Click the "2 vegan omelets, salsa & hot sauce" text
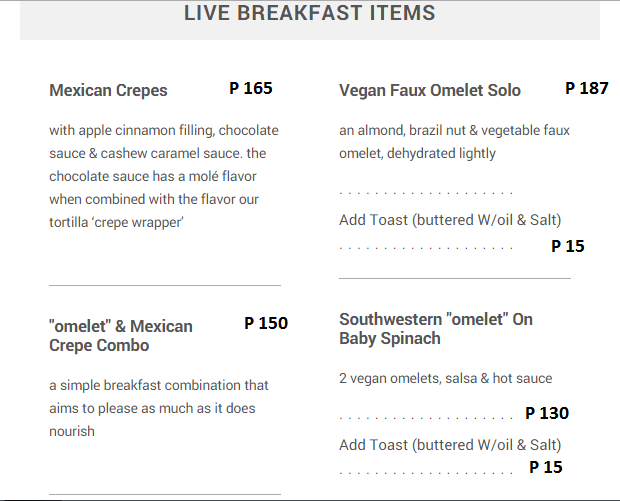The image size is (620, 501). (x=446, y=378)
